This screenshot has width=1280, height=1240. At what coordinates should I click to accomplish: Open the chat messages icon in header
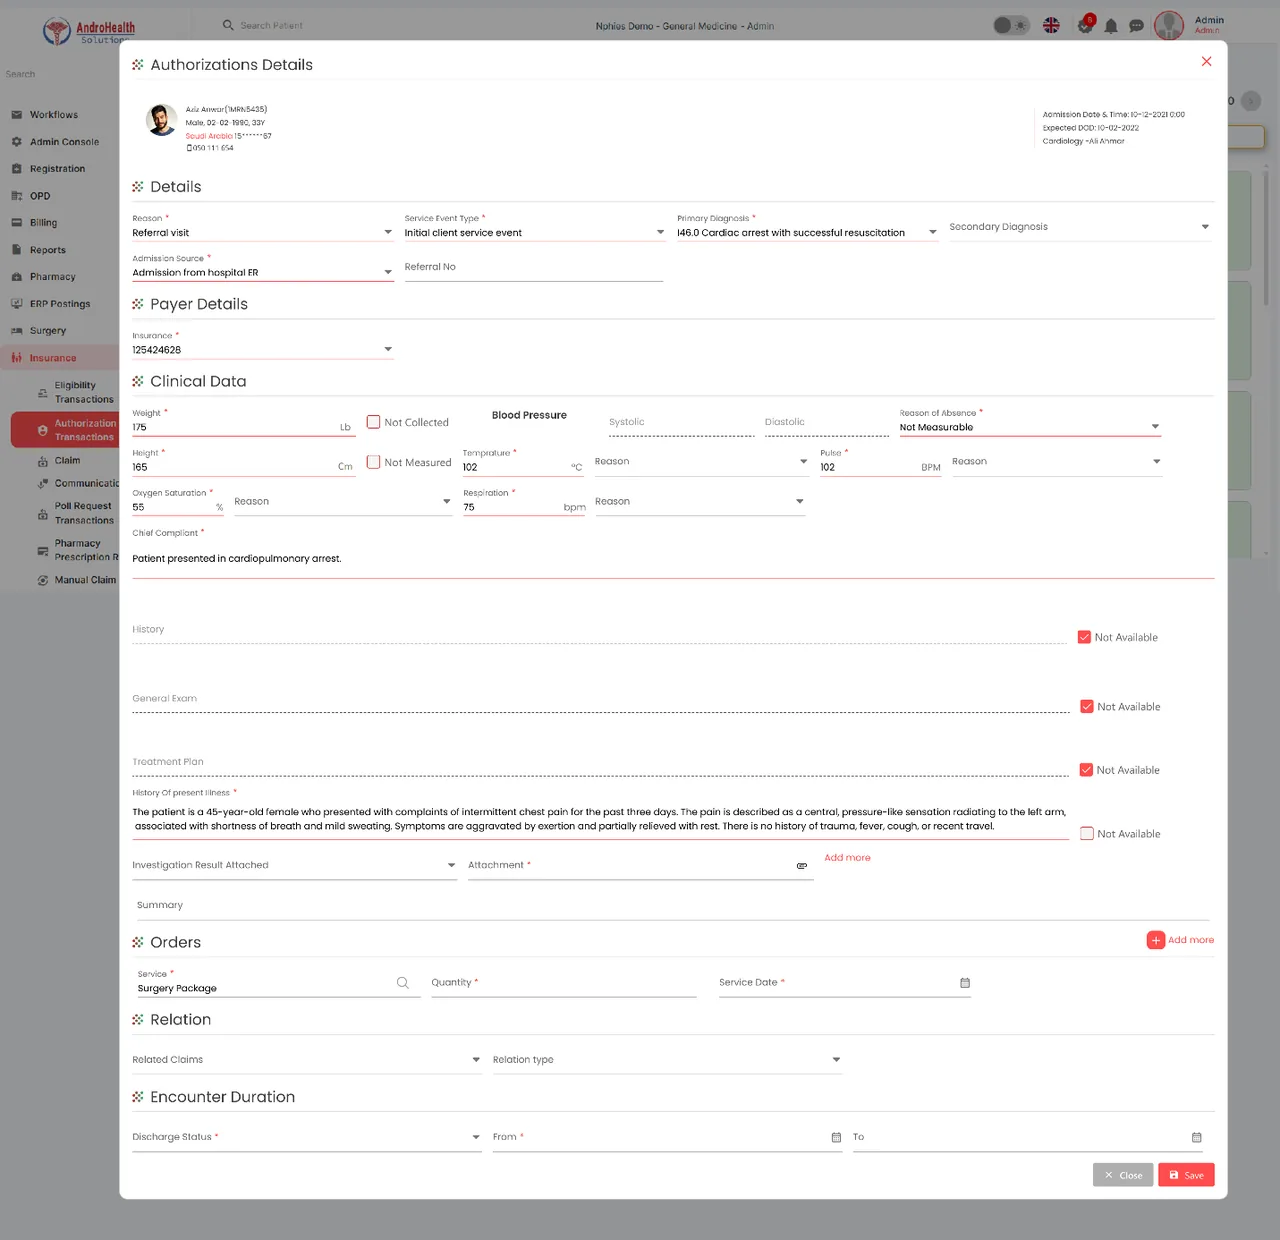pos(1137,26)
